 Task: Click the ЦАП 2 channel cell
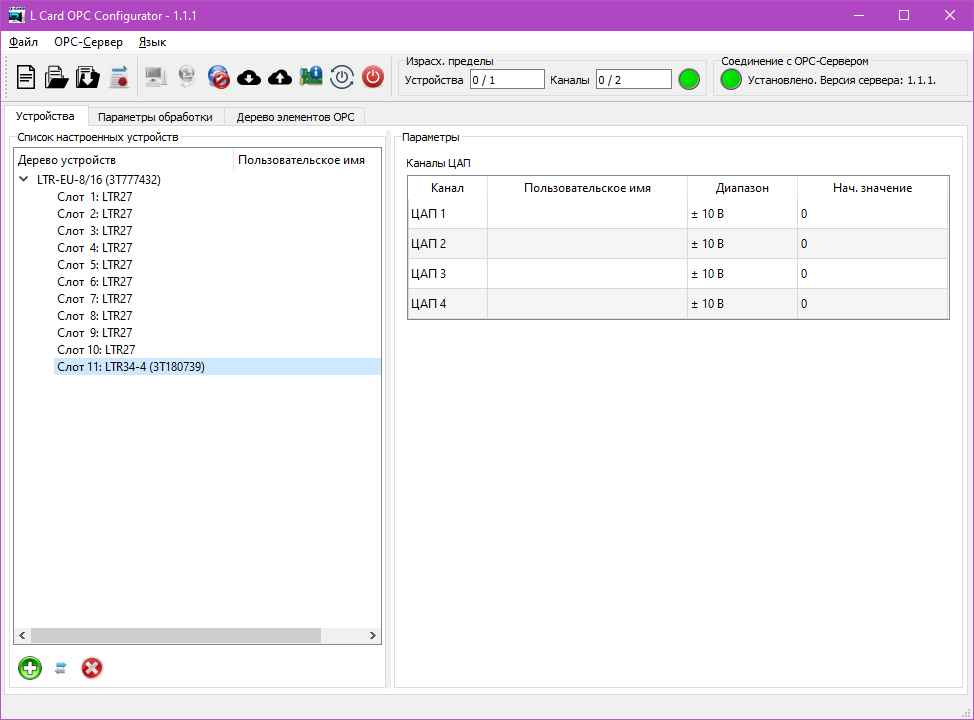tap(448, 244)
